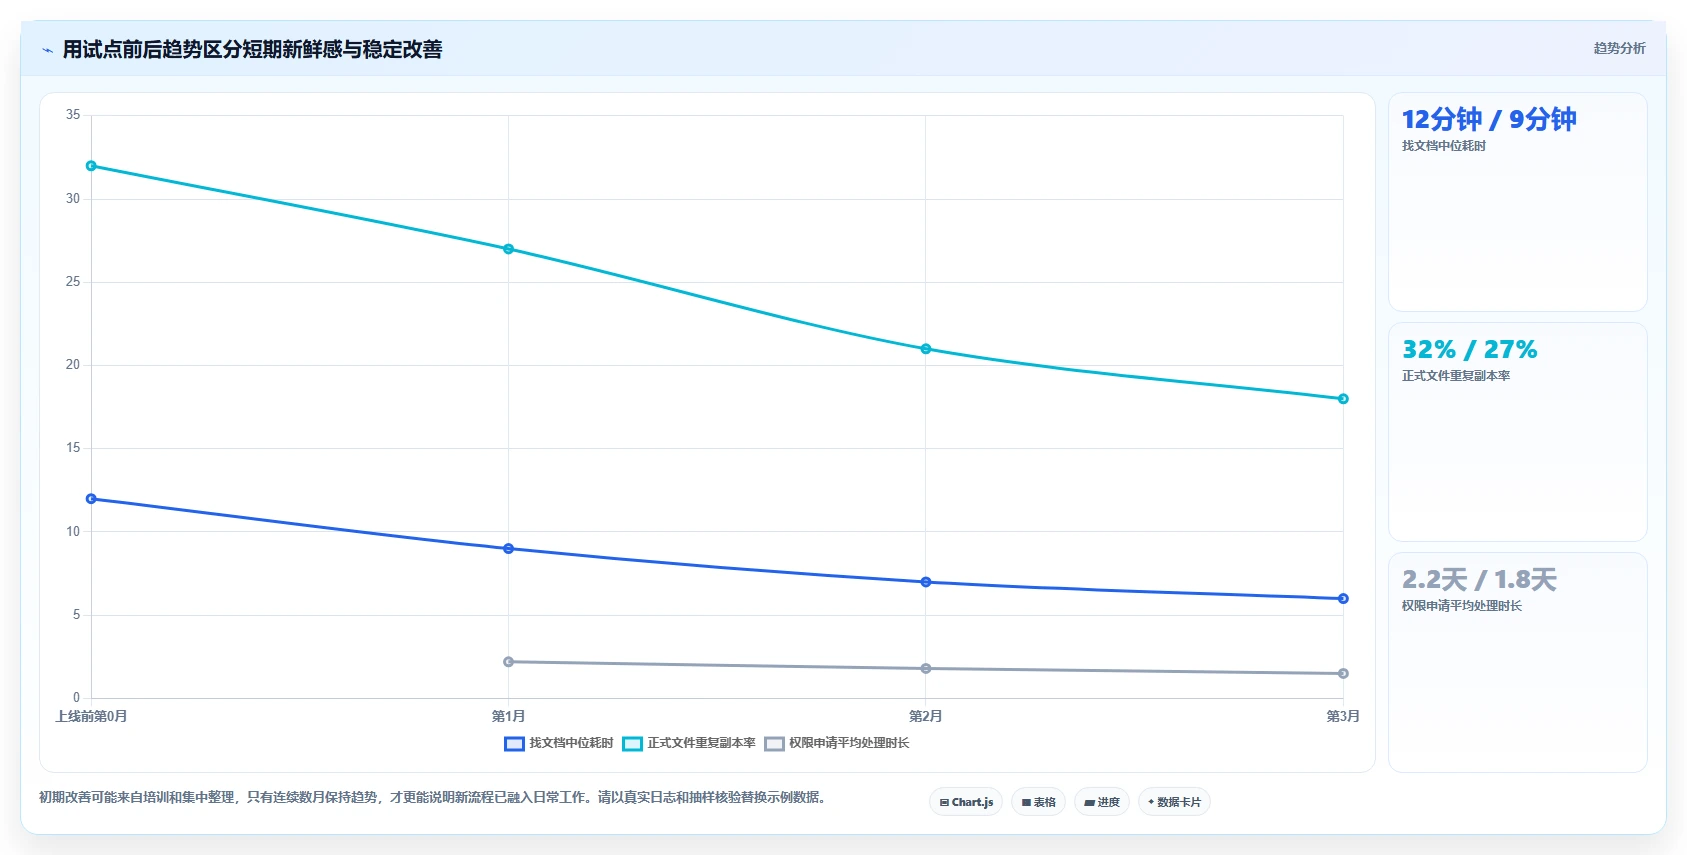Viewport: 1687px width, 855px height.
Task: Click the small icon beside the header title
Action: click(x=47, y=50)
